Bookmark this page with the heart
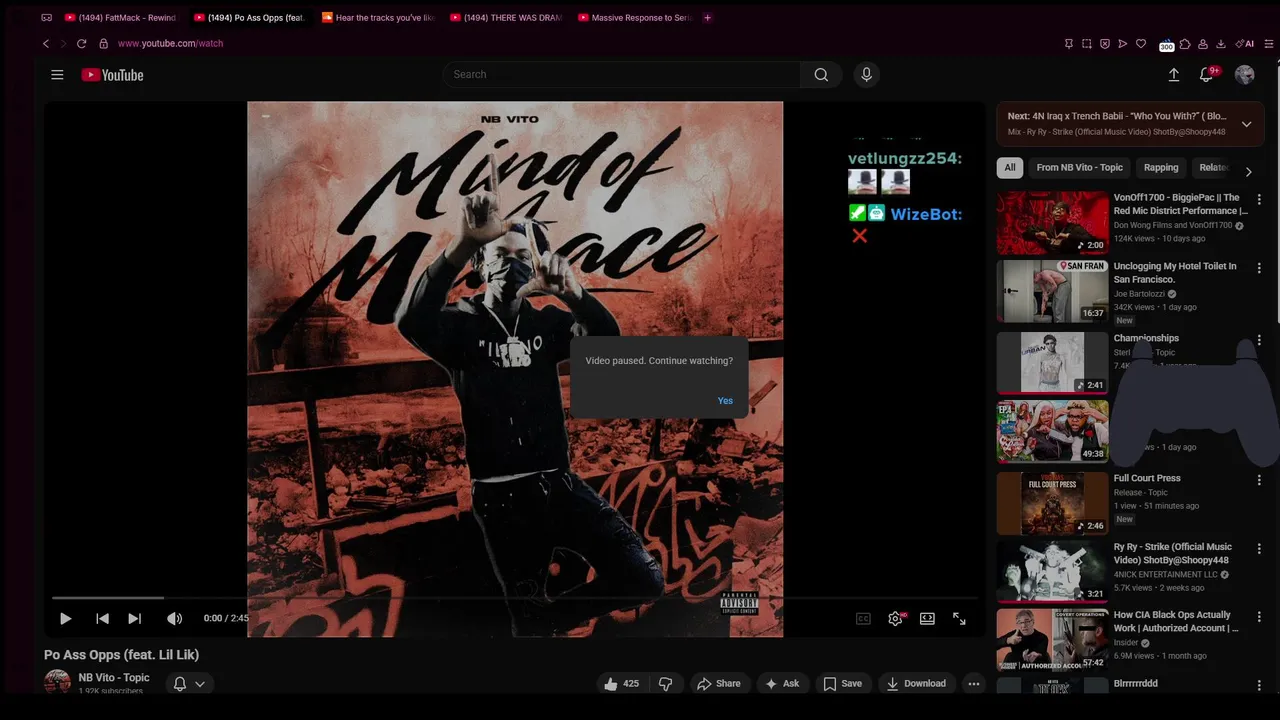This screenshot has height=720, width=1280. pyautogui.click(x=1141, y=44)
